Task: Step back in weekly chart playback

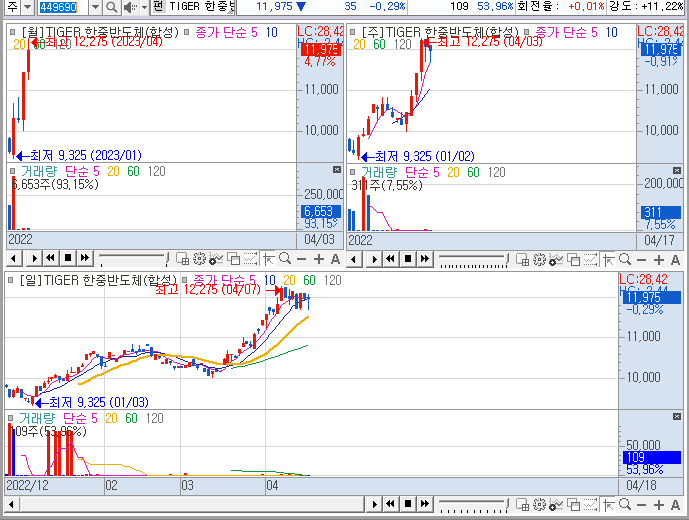Action: pos(354,259)
